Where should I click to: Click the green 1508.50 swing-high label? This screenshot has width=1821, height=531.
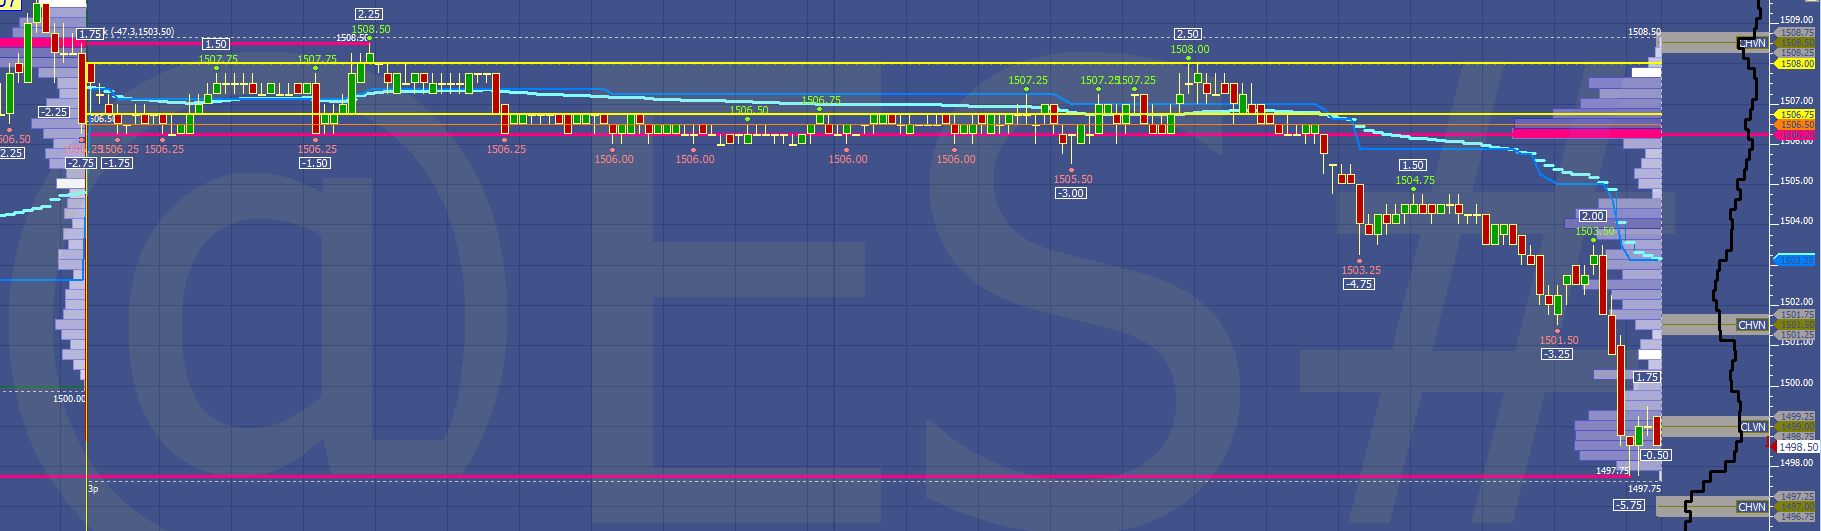click(371, 29)
